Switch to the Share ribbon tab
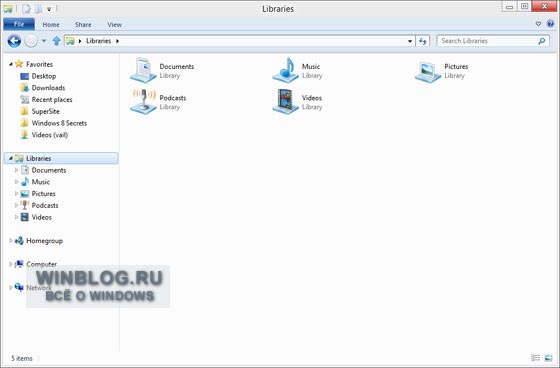Viewport: 560px width, 368px height. (83, 25)
